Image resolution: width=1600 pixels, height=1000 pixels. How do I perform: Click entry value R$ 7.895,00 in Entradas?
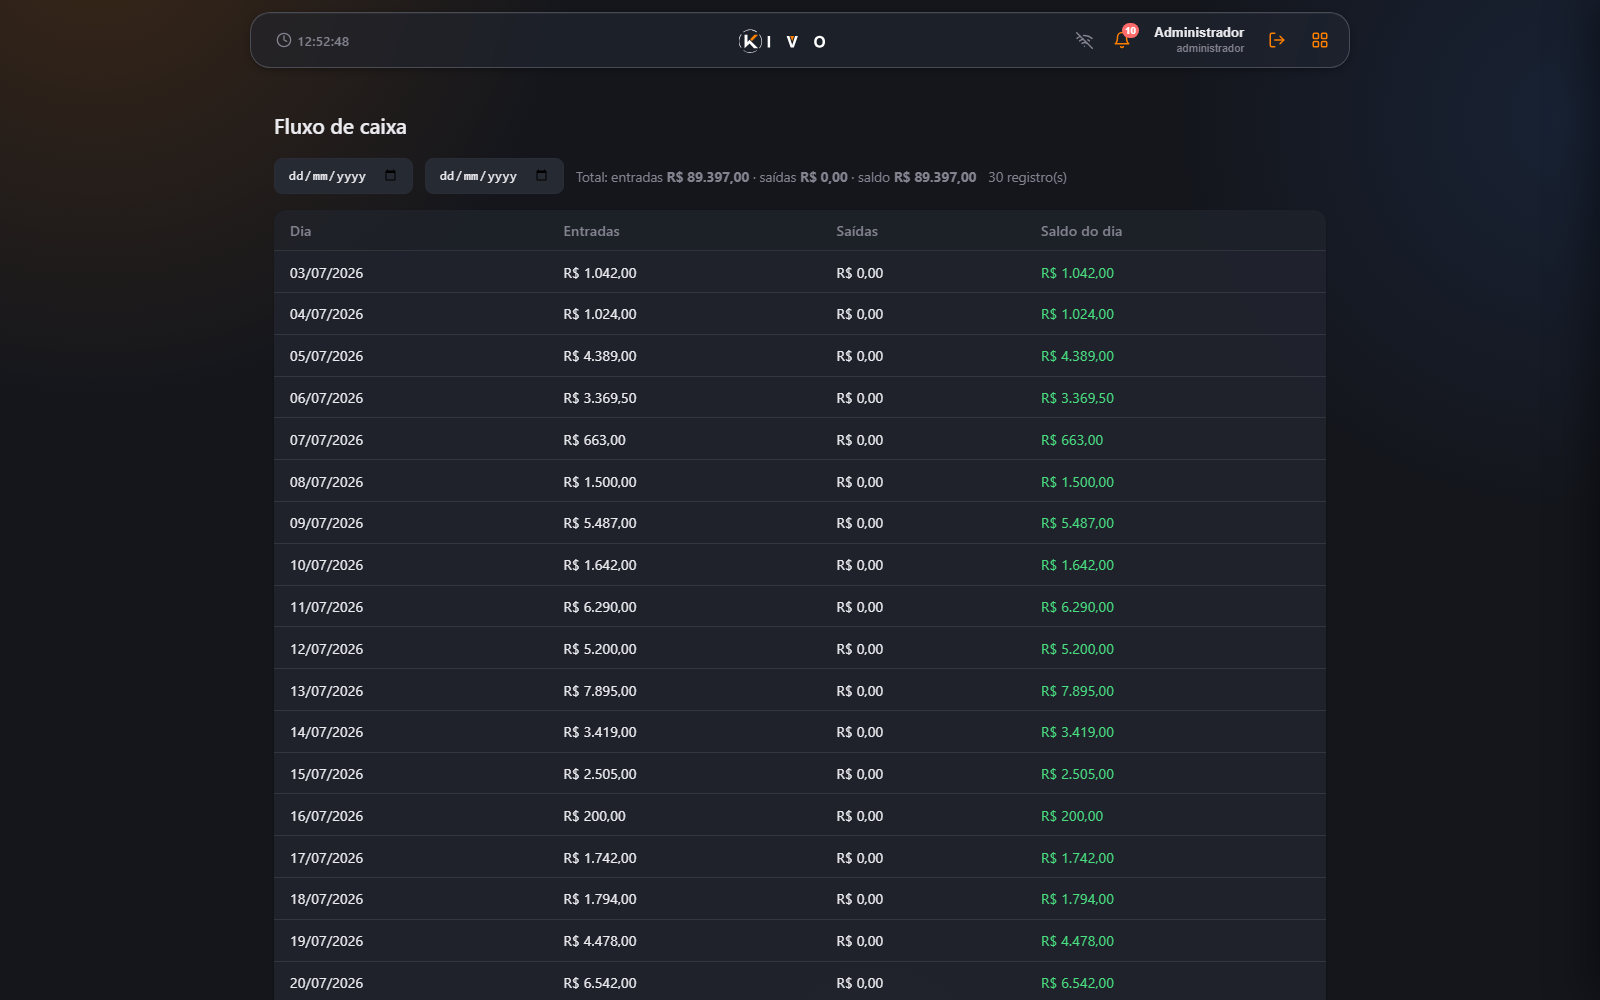click(x=599, y=691)
